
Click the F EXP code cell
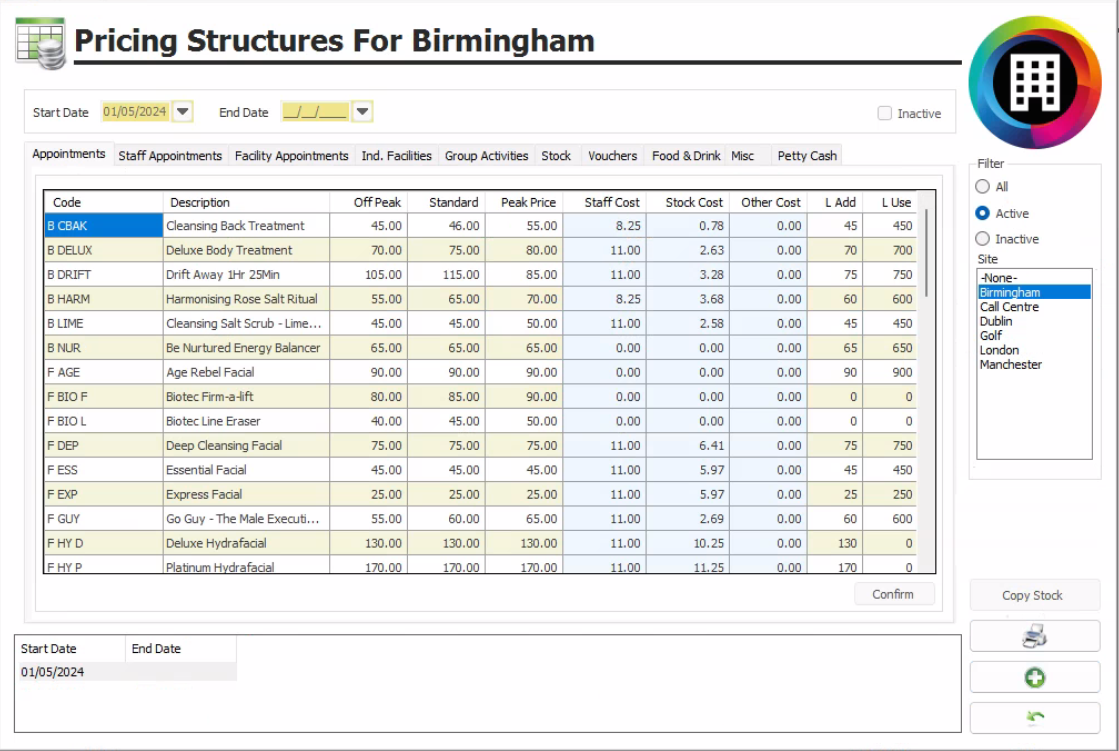[x=103, y=494]
